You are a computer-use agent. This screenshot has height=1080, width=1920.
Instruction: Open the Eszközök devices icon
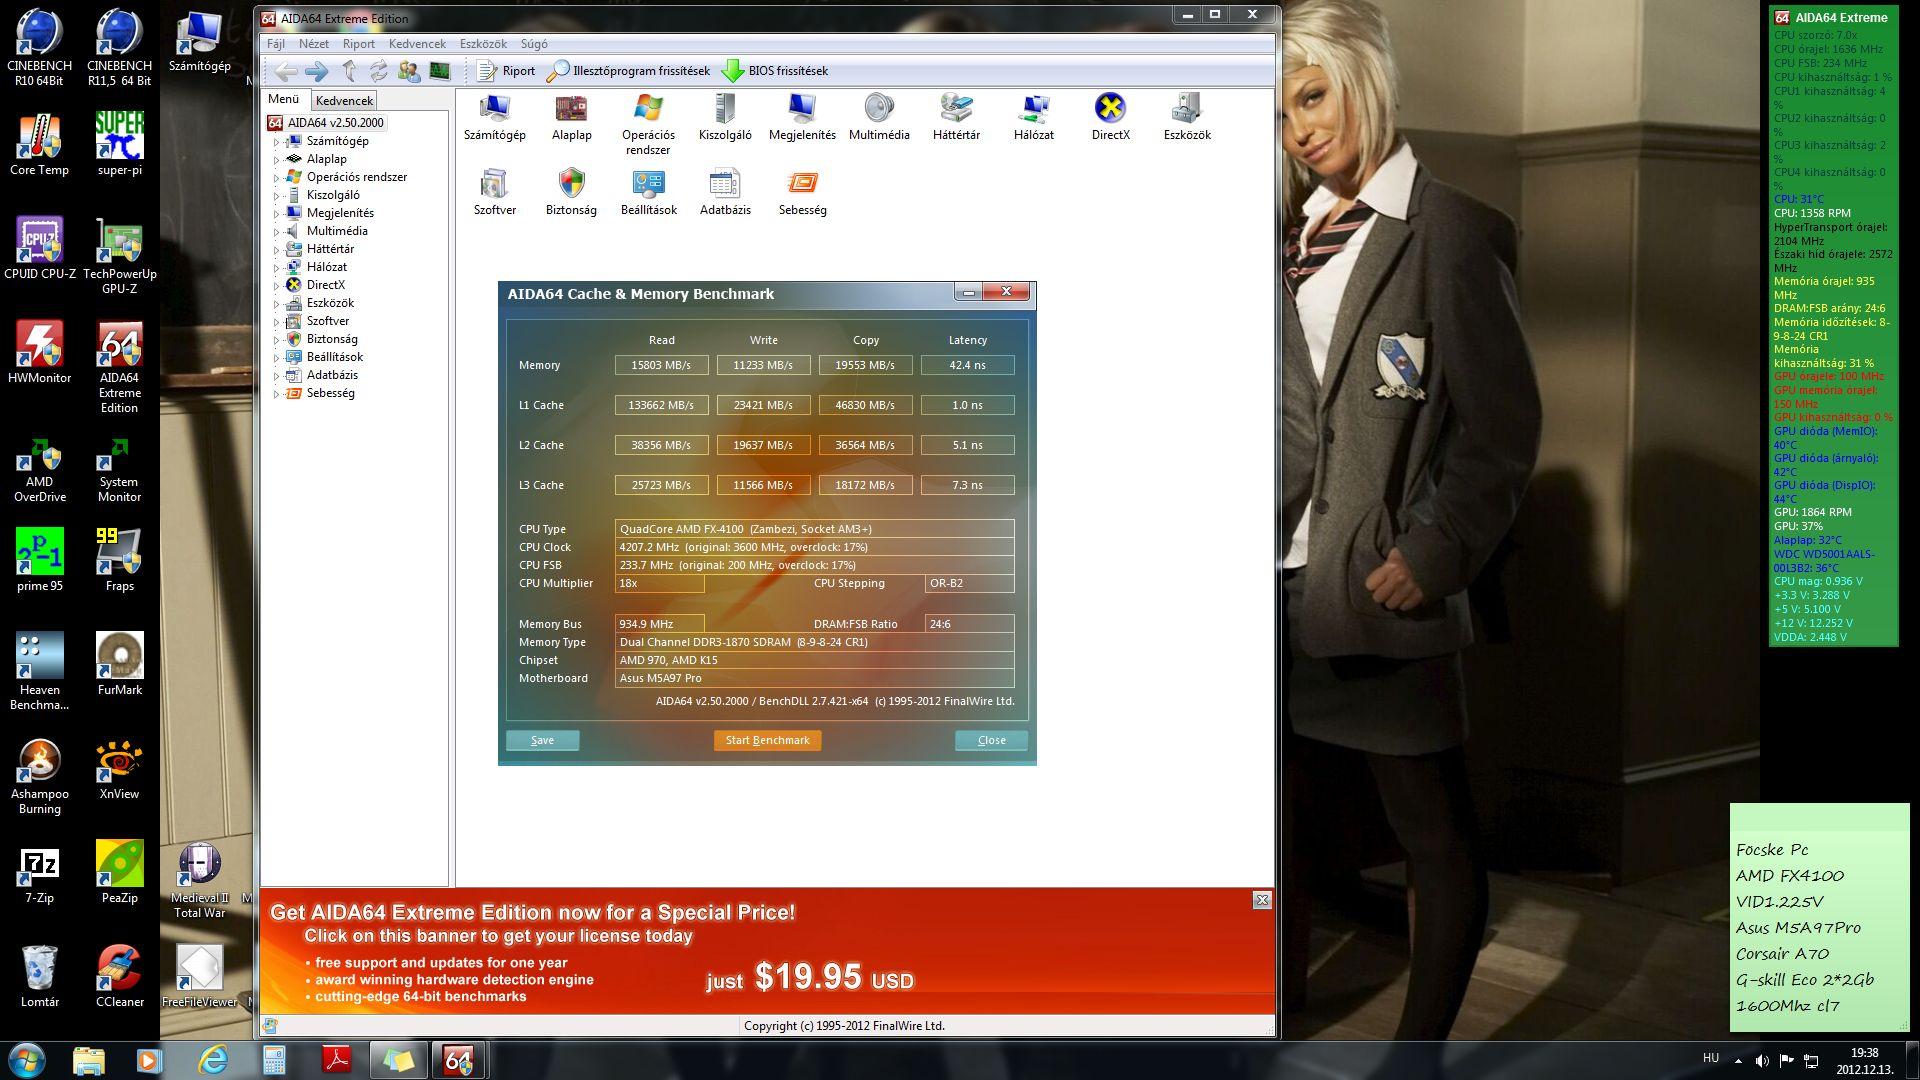click(1187, 117)
